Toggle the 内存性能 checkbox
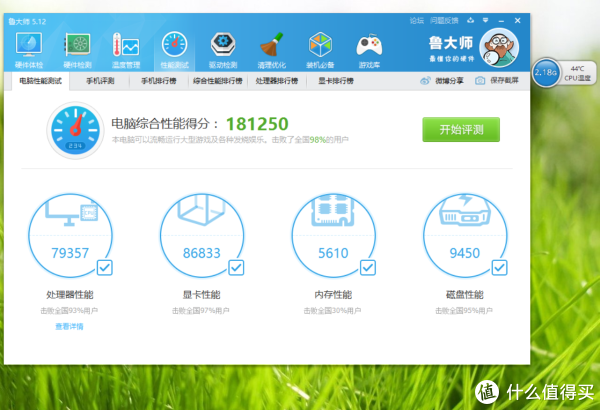Screen dimensions: 600x410 pyautogui.click(x=368, y=268)
